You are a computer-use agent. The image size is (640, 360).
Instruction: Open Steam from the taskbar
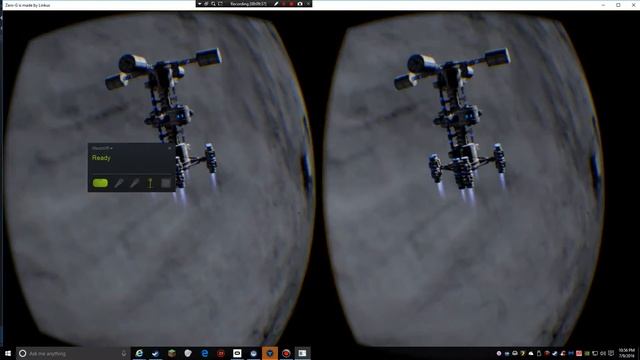click(x=156, y=353)
